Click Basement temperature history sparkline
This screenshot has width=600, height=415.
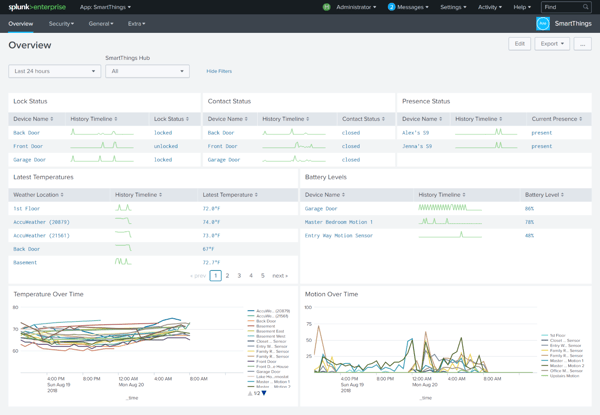click(123, 262)
